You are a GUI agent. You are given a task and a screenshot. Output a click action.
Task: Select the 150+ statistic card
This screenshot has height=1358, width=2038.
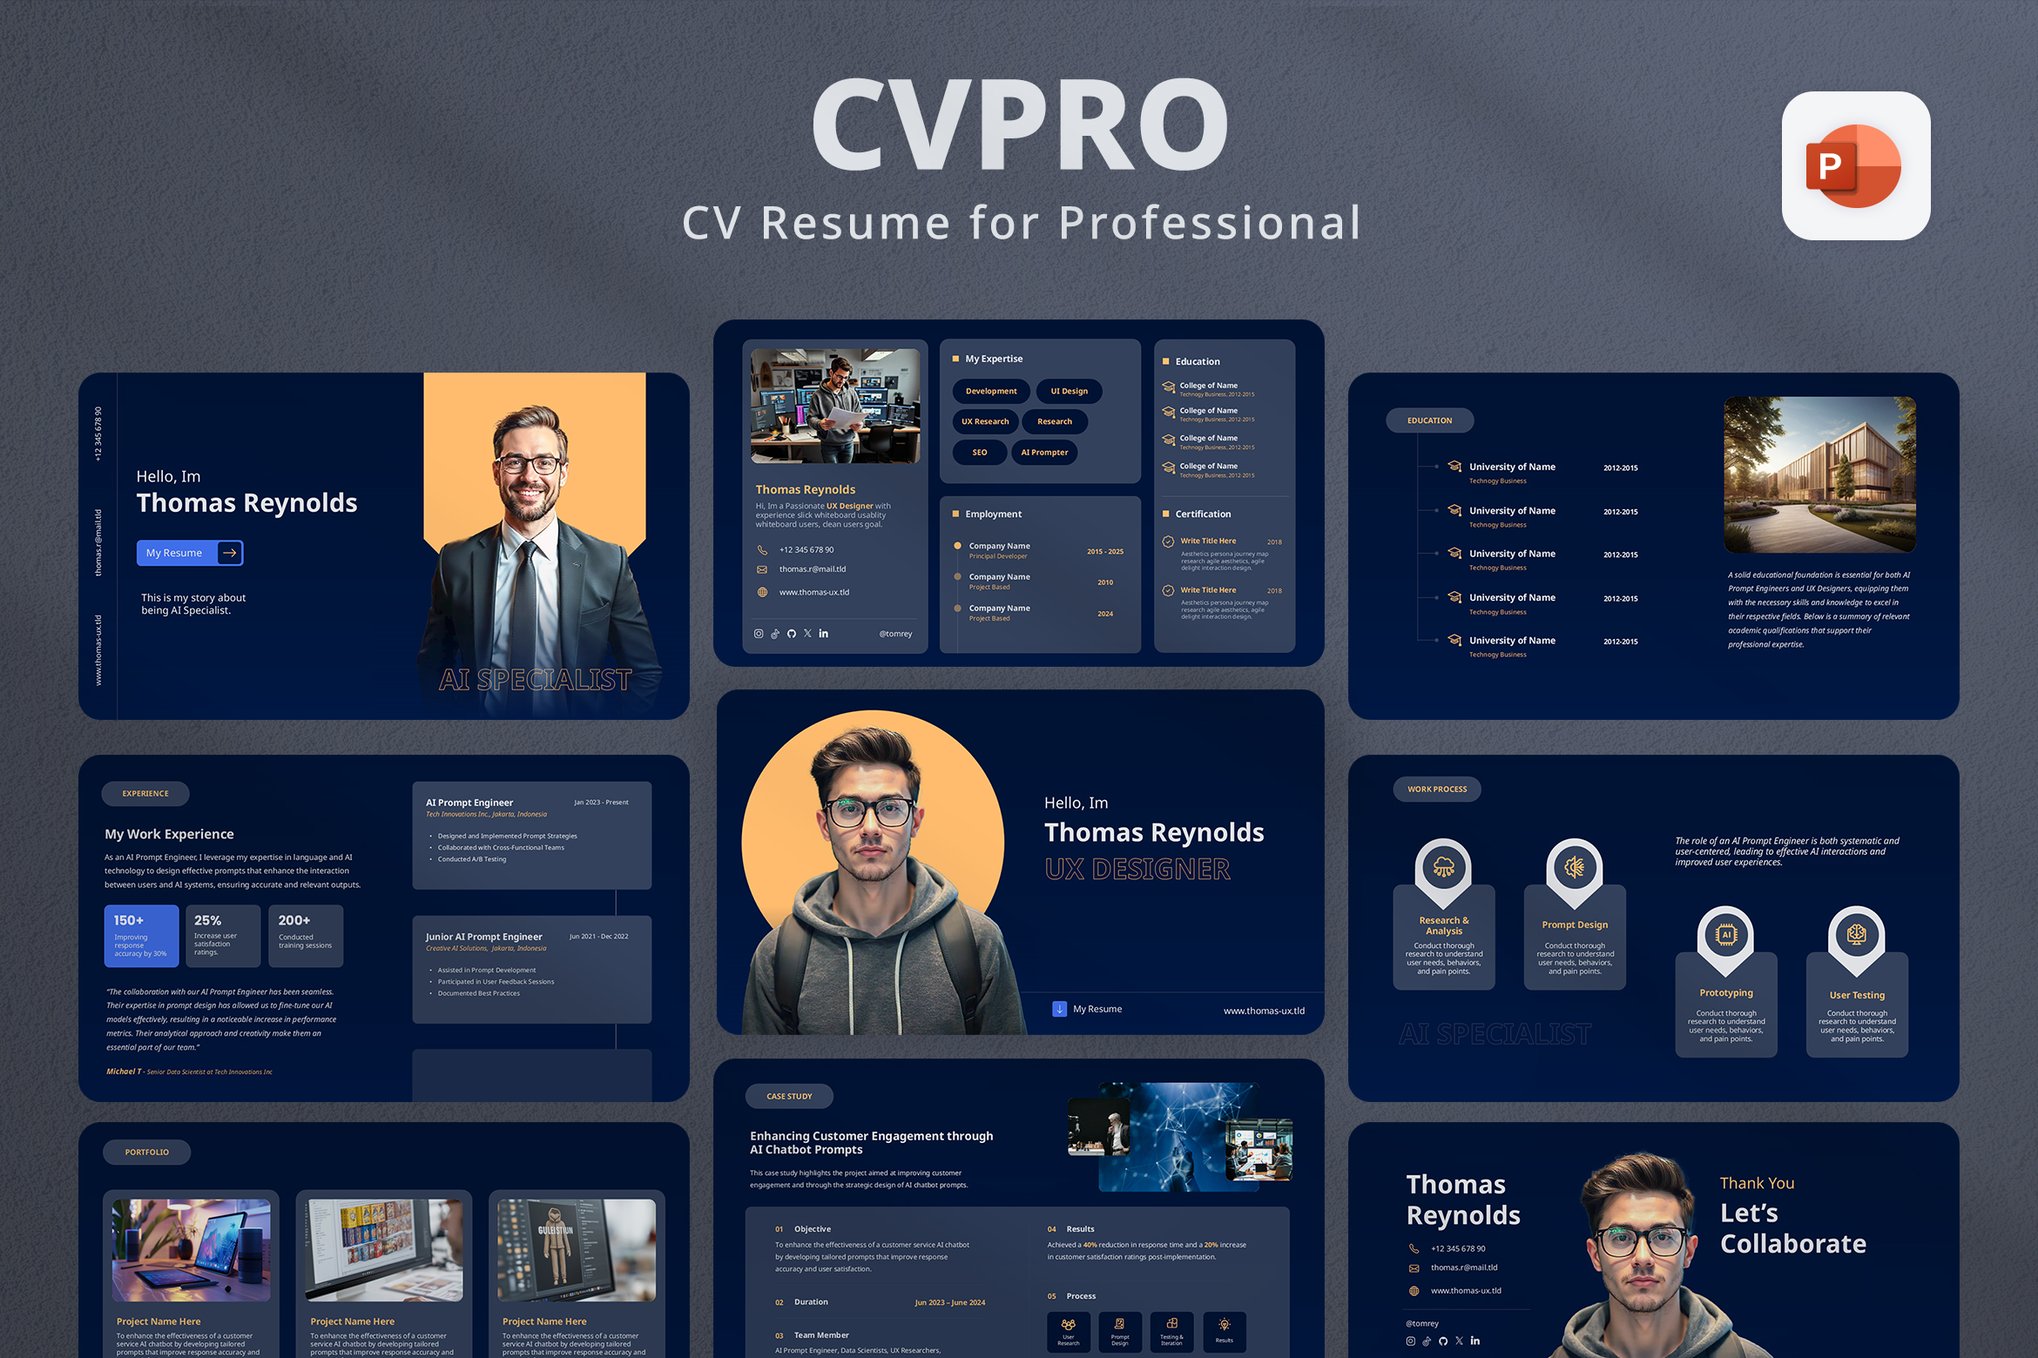click(142, 936)
